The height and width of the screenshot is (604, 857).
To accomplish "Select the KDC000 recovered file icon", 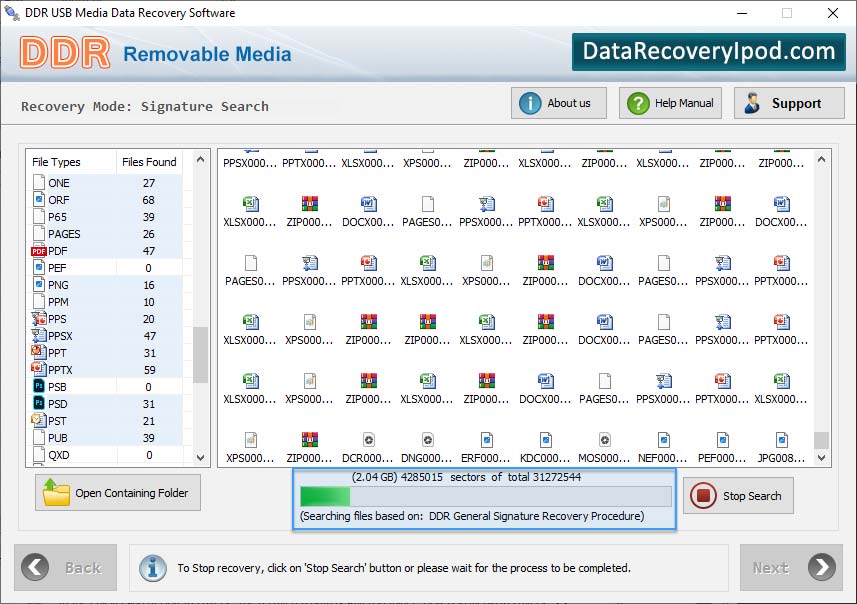I will (546, 440).
